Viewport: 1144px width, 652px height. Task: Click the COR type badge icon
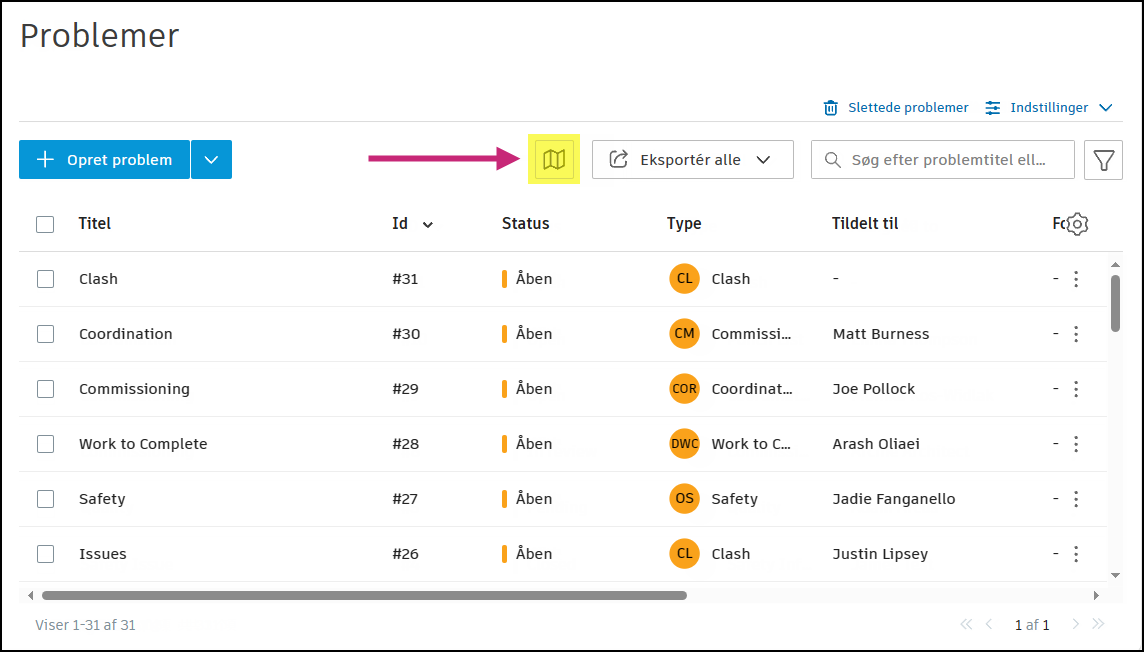pos(684,389)
